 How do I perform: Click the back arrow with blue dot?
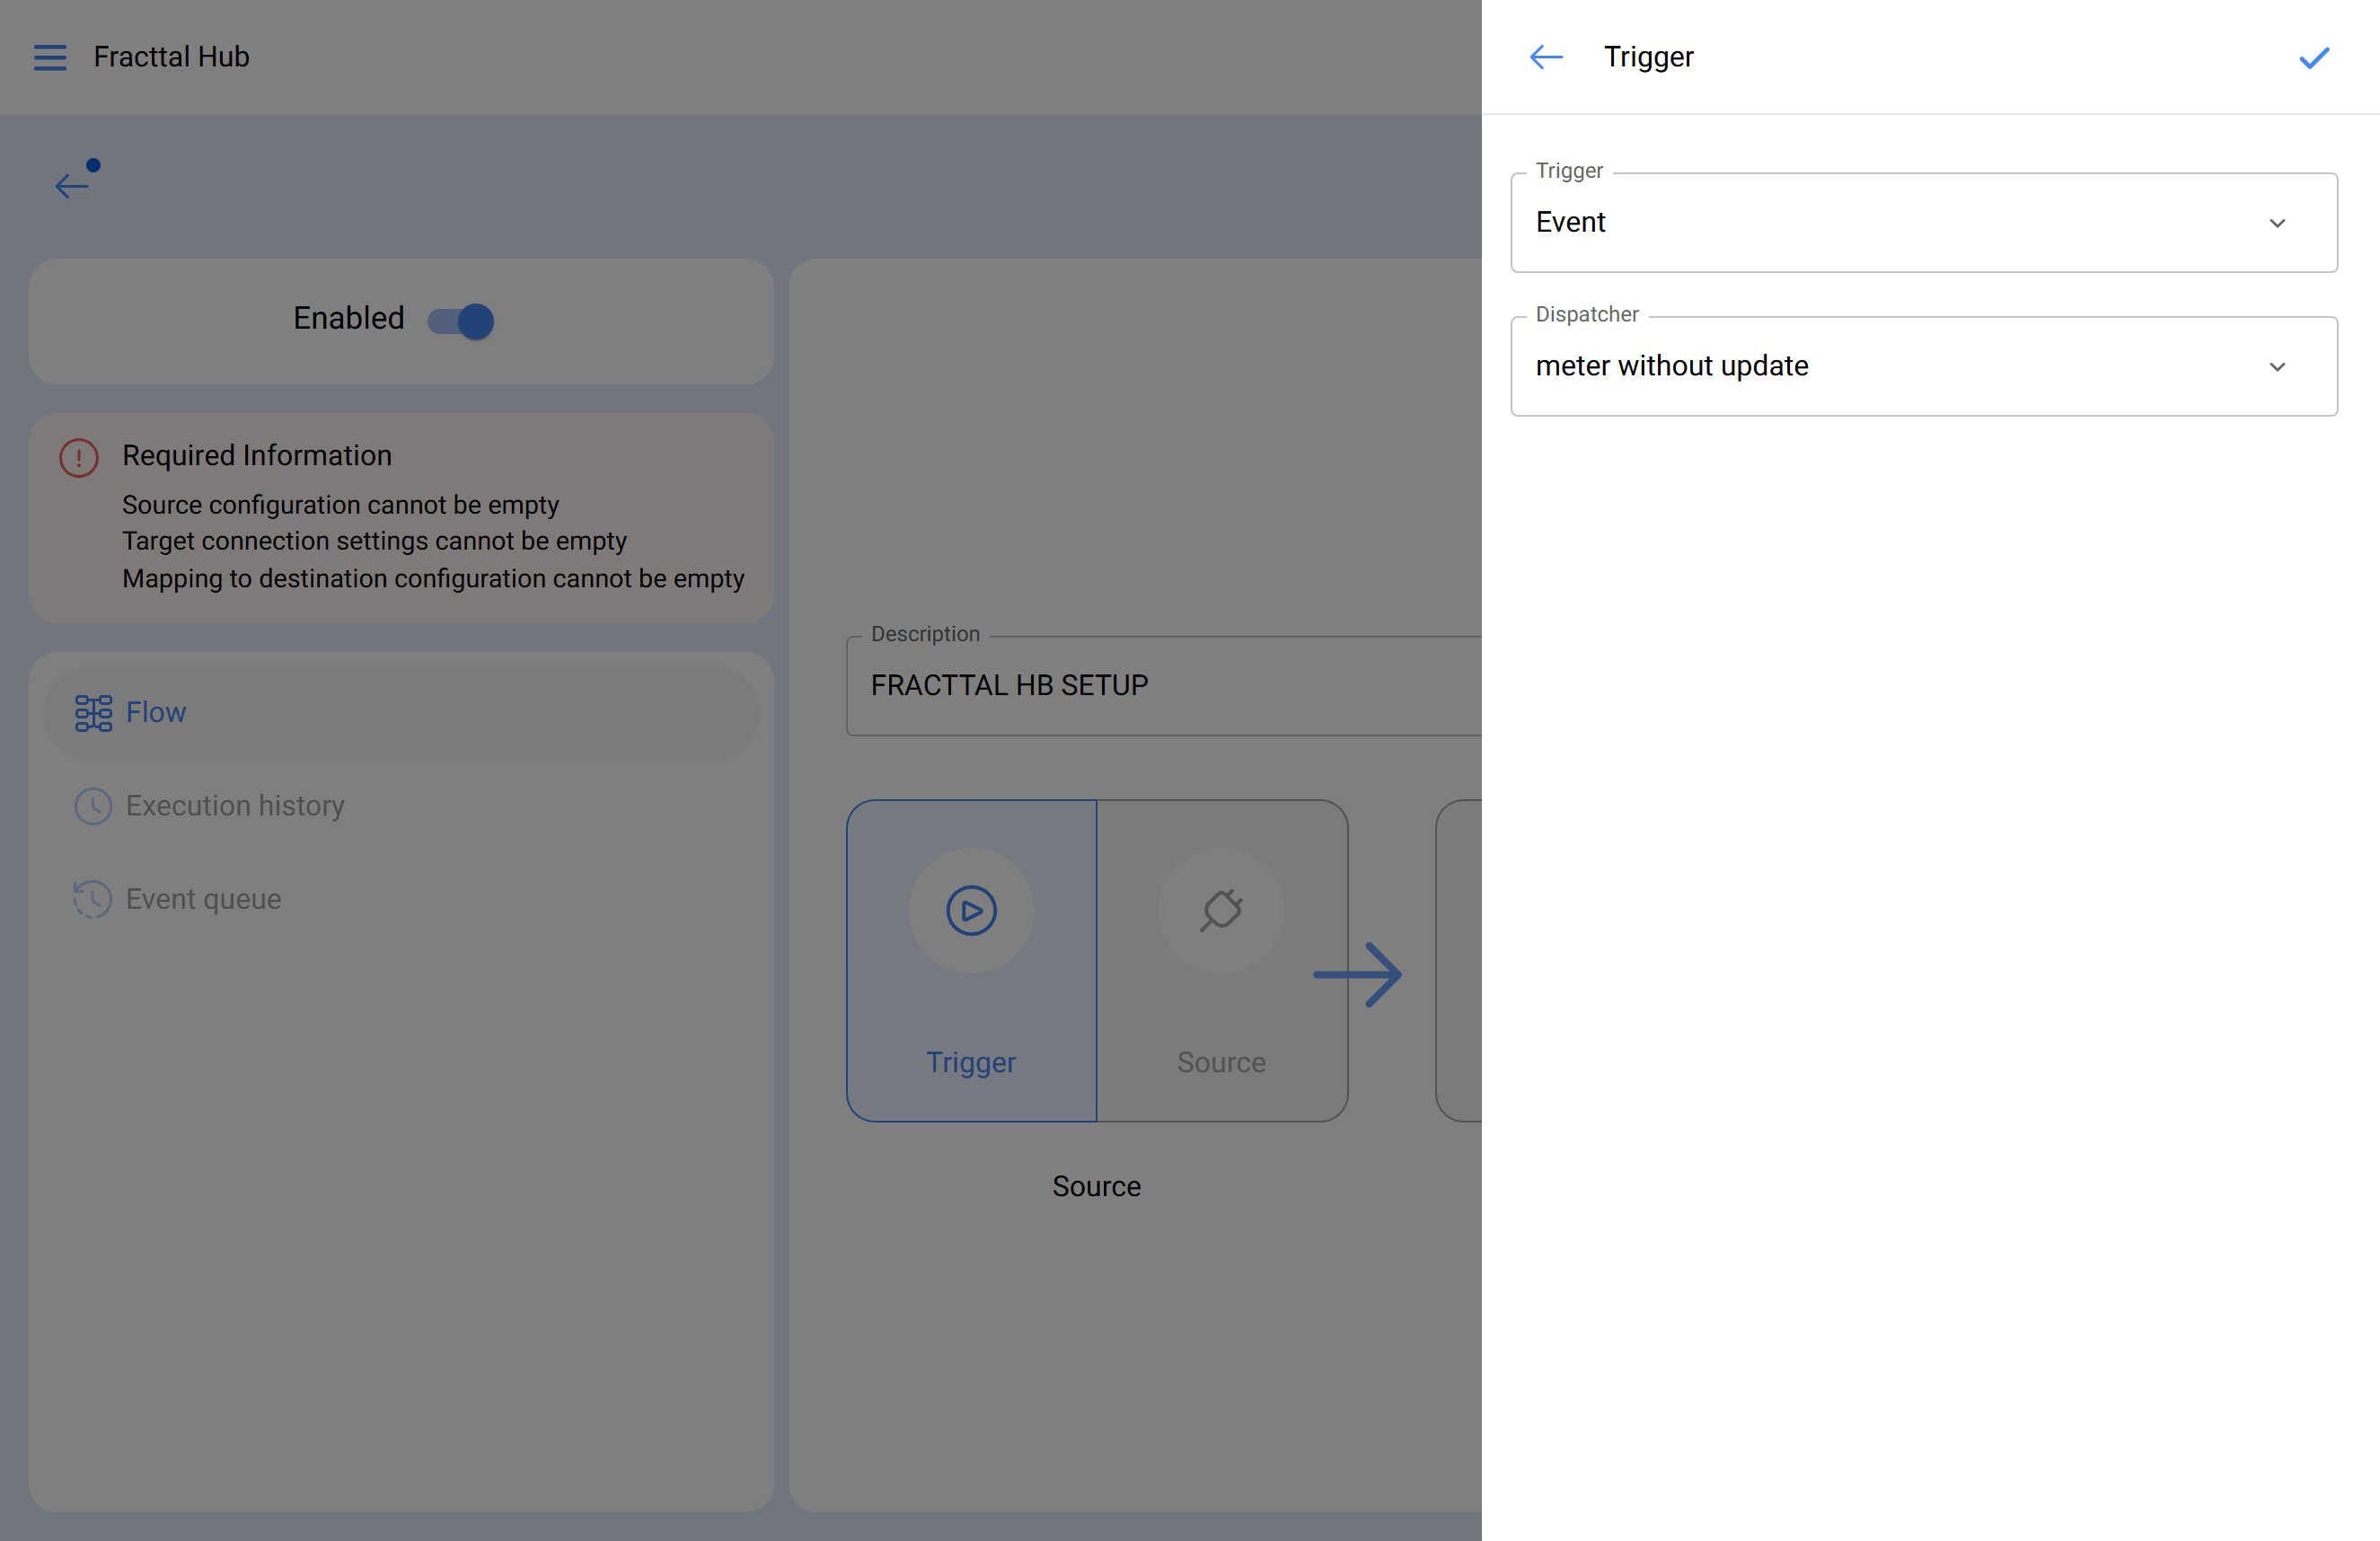coord(73,183)
